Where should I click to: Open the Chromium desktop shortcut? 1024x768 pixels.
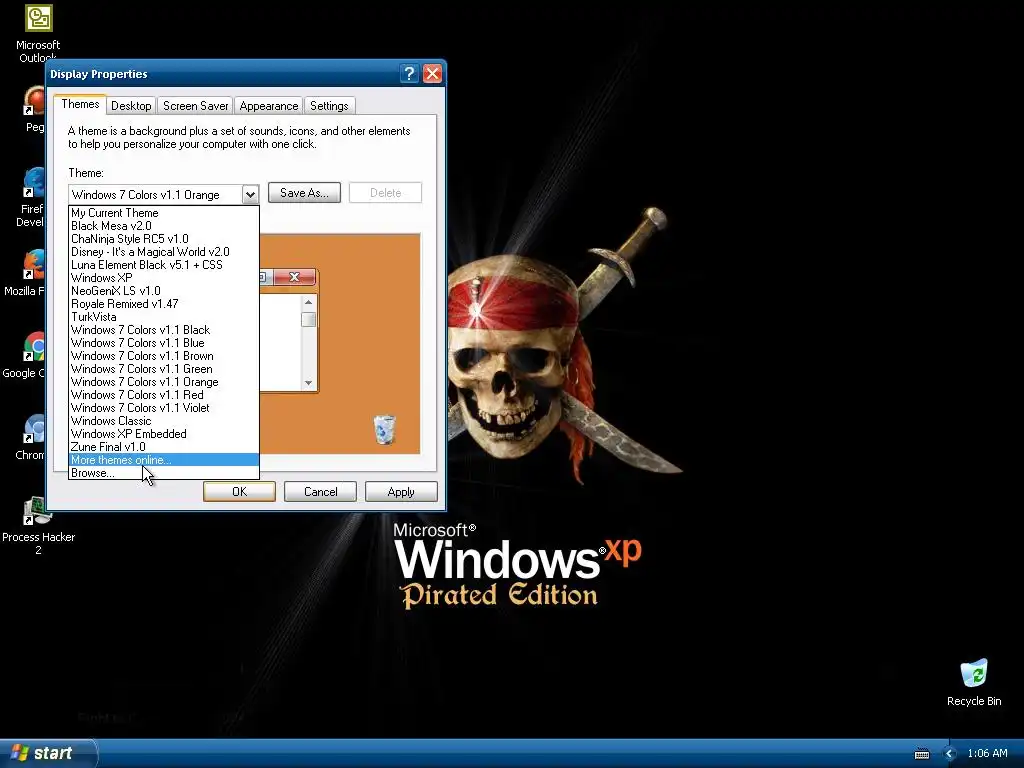point(31,437)
